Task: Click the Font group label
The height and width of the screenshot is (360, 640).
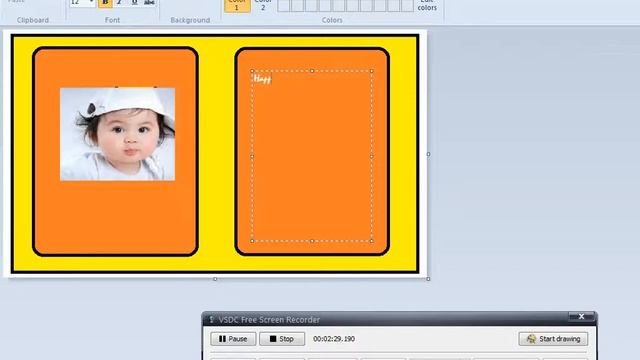Action: [112, 20]
